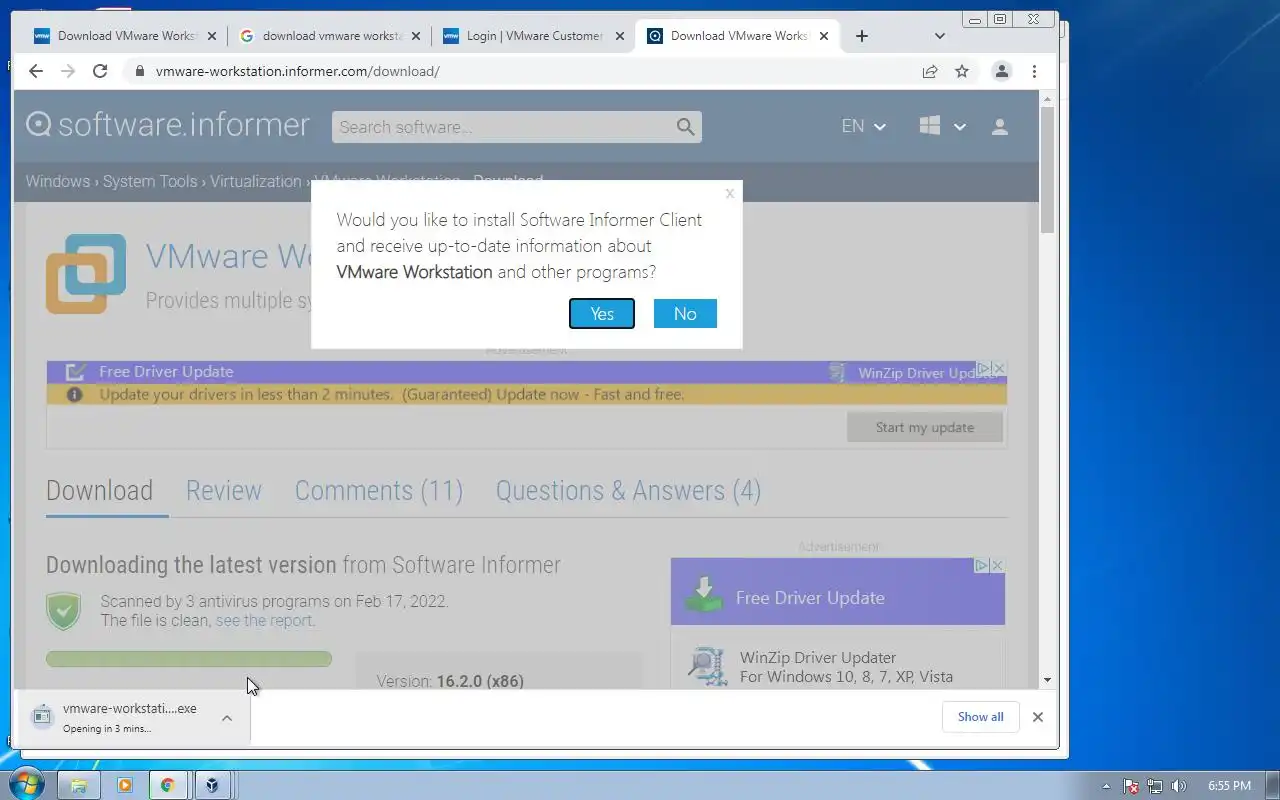
Task: Open the see the report link
Action: 264,620
